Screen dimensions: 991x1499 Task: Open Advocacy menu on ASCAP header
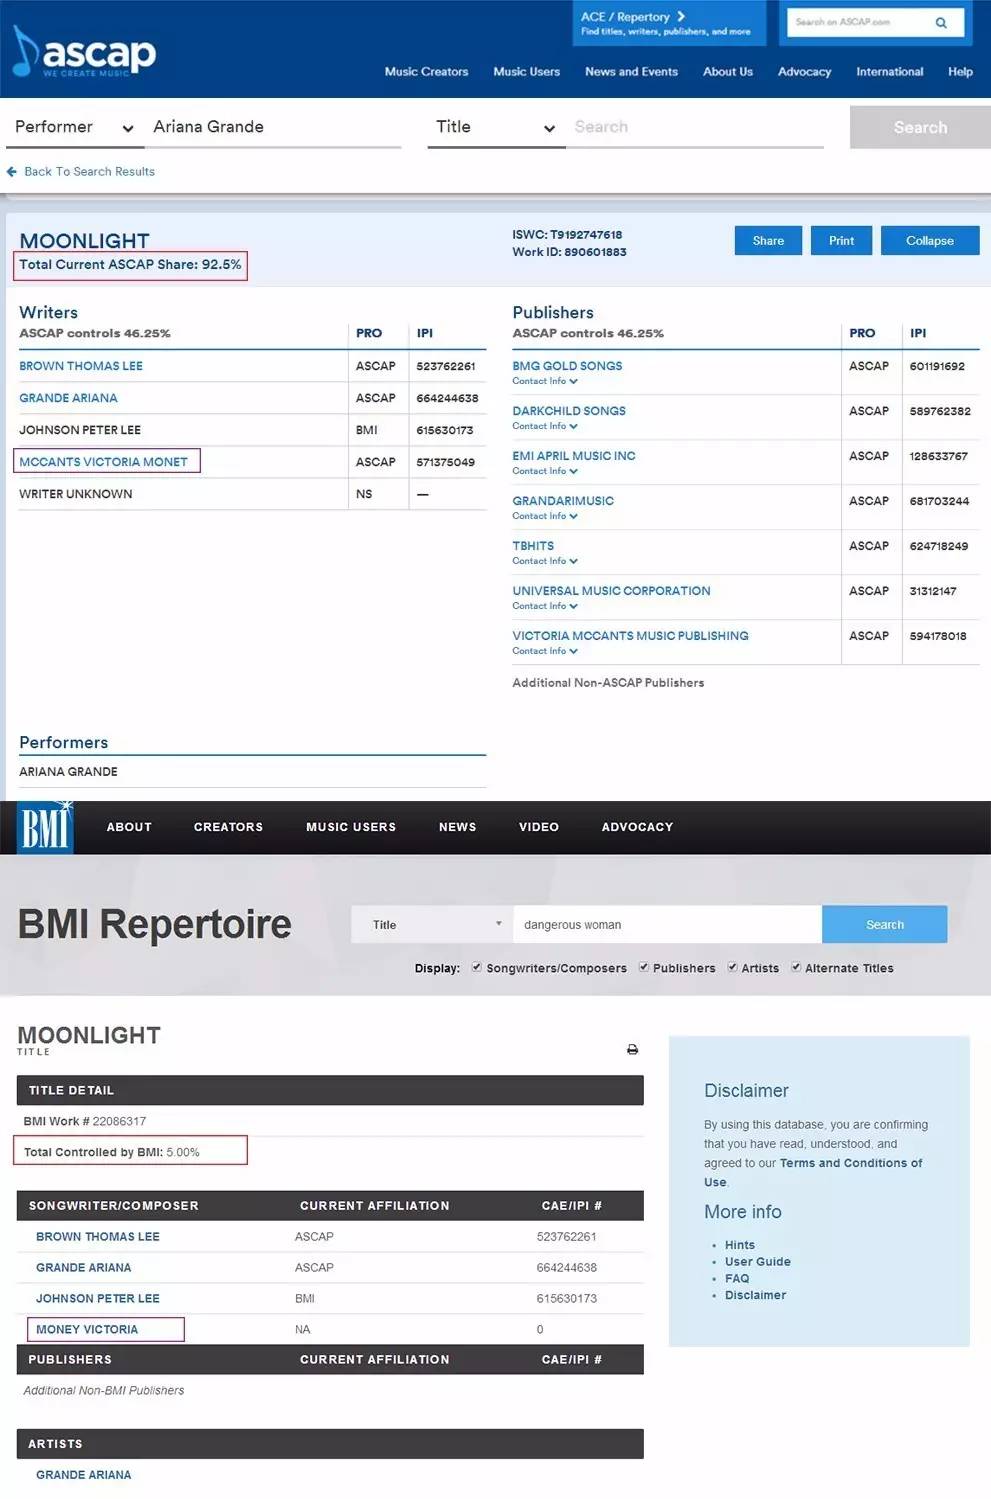point(805,72)
